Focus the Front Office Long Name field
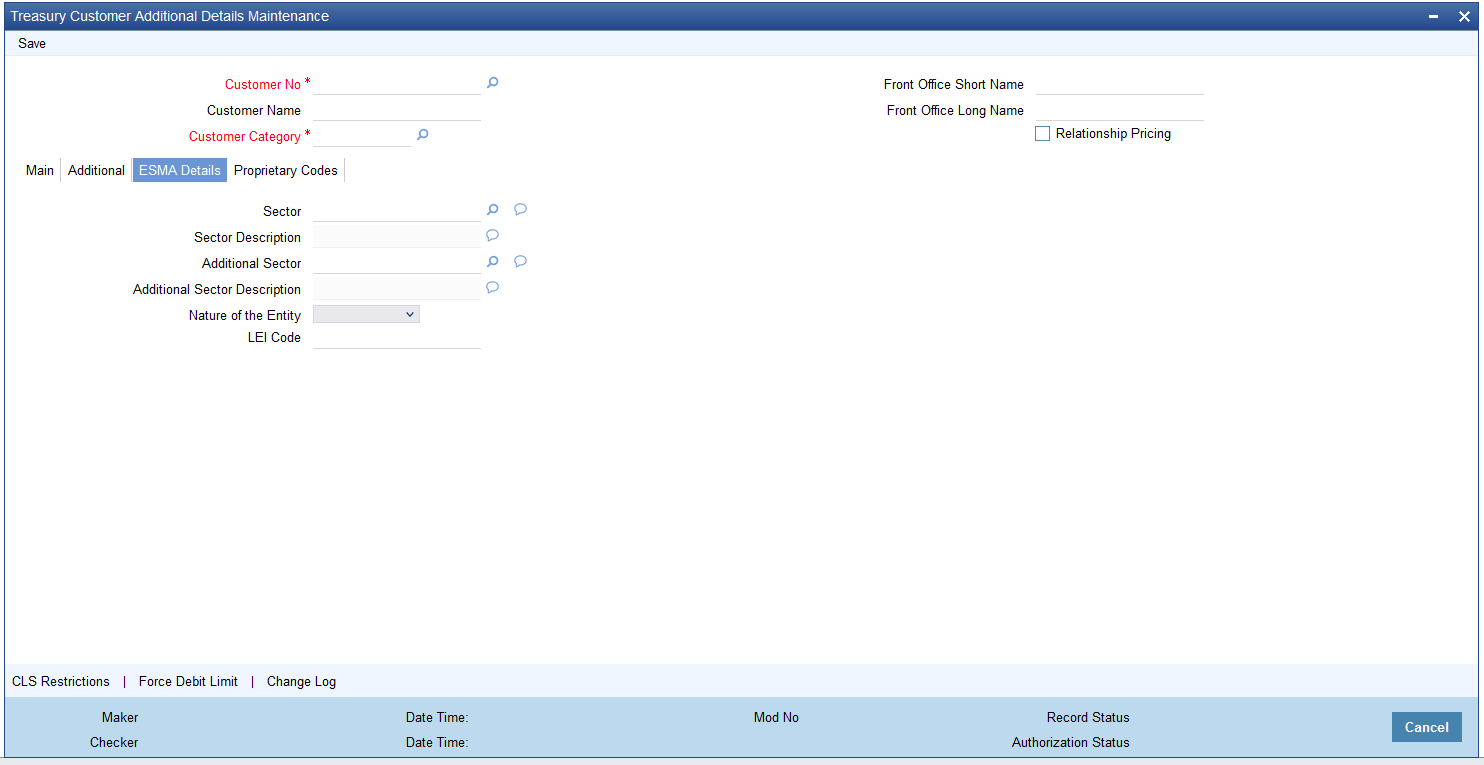Image resolution: width=1484 pixels, height=765 pixels. [1120, 110]
